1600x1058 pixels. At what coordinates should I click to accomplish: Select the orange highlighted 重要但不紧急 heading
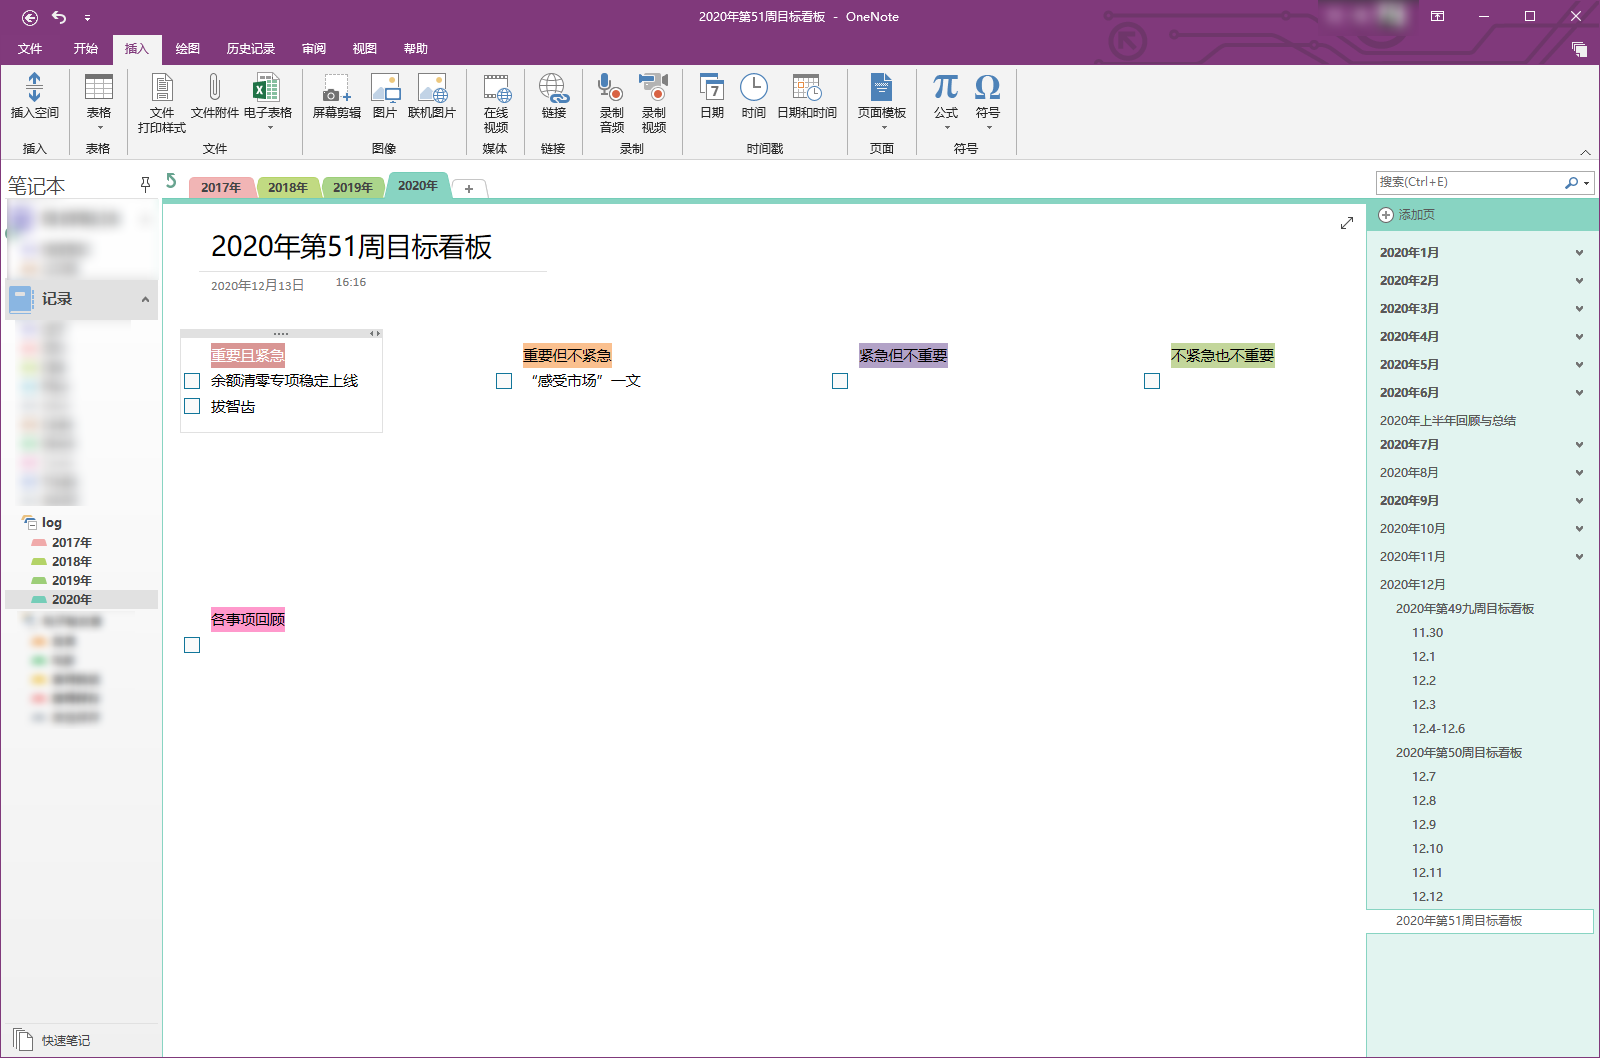[567, 355]
